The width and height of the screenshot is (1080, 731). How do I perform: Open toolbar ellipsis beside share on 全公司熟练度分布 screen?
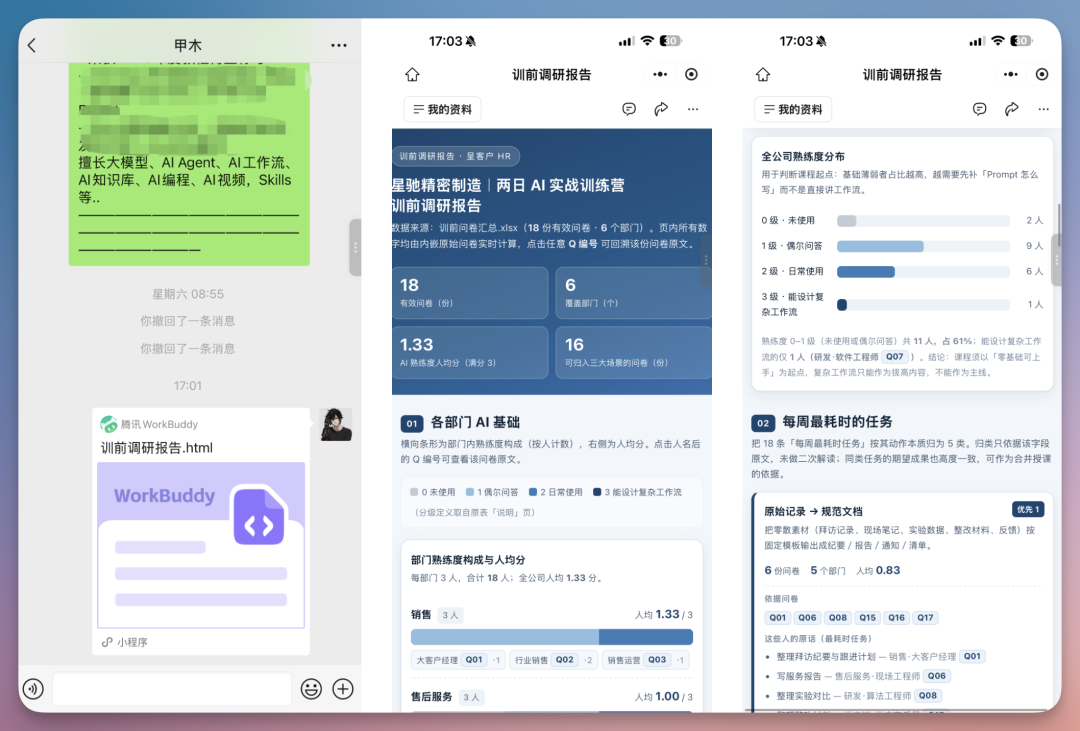pos(1043,109)
